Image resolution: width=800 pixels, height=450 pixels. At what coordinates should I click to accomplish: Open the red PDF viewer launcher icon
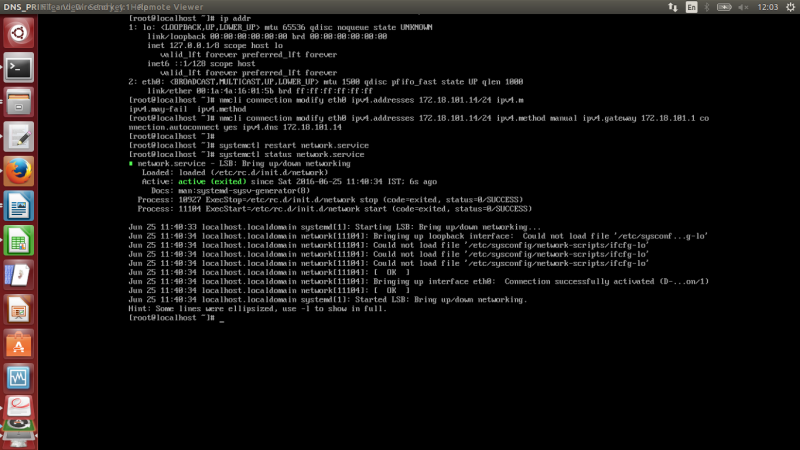click(x=19, y=407)
